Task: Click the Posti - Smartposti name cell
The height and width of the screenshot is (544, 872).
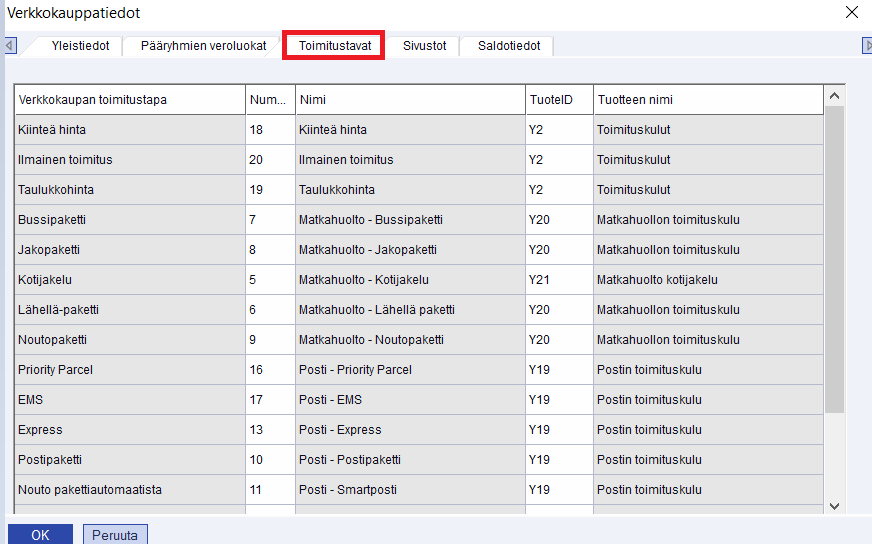Action: click(410, 490)
